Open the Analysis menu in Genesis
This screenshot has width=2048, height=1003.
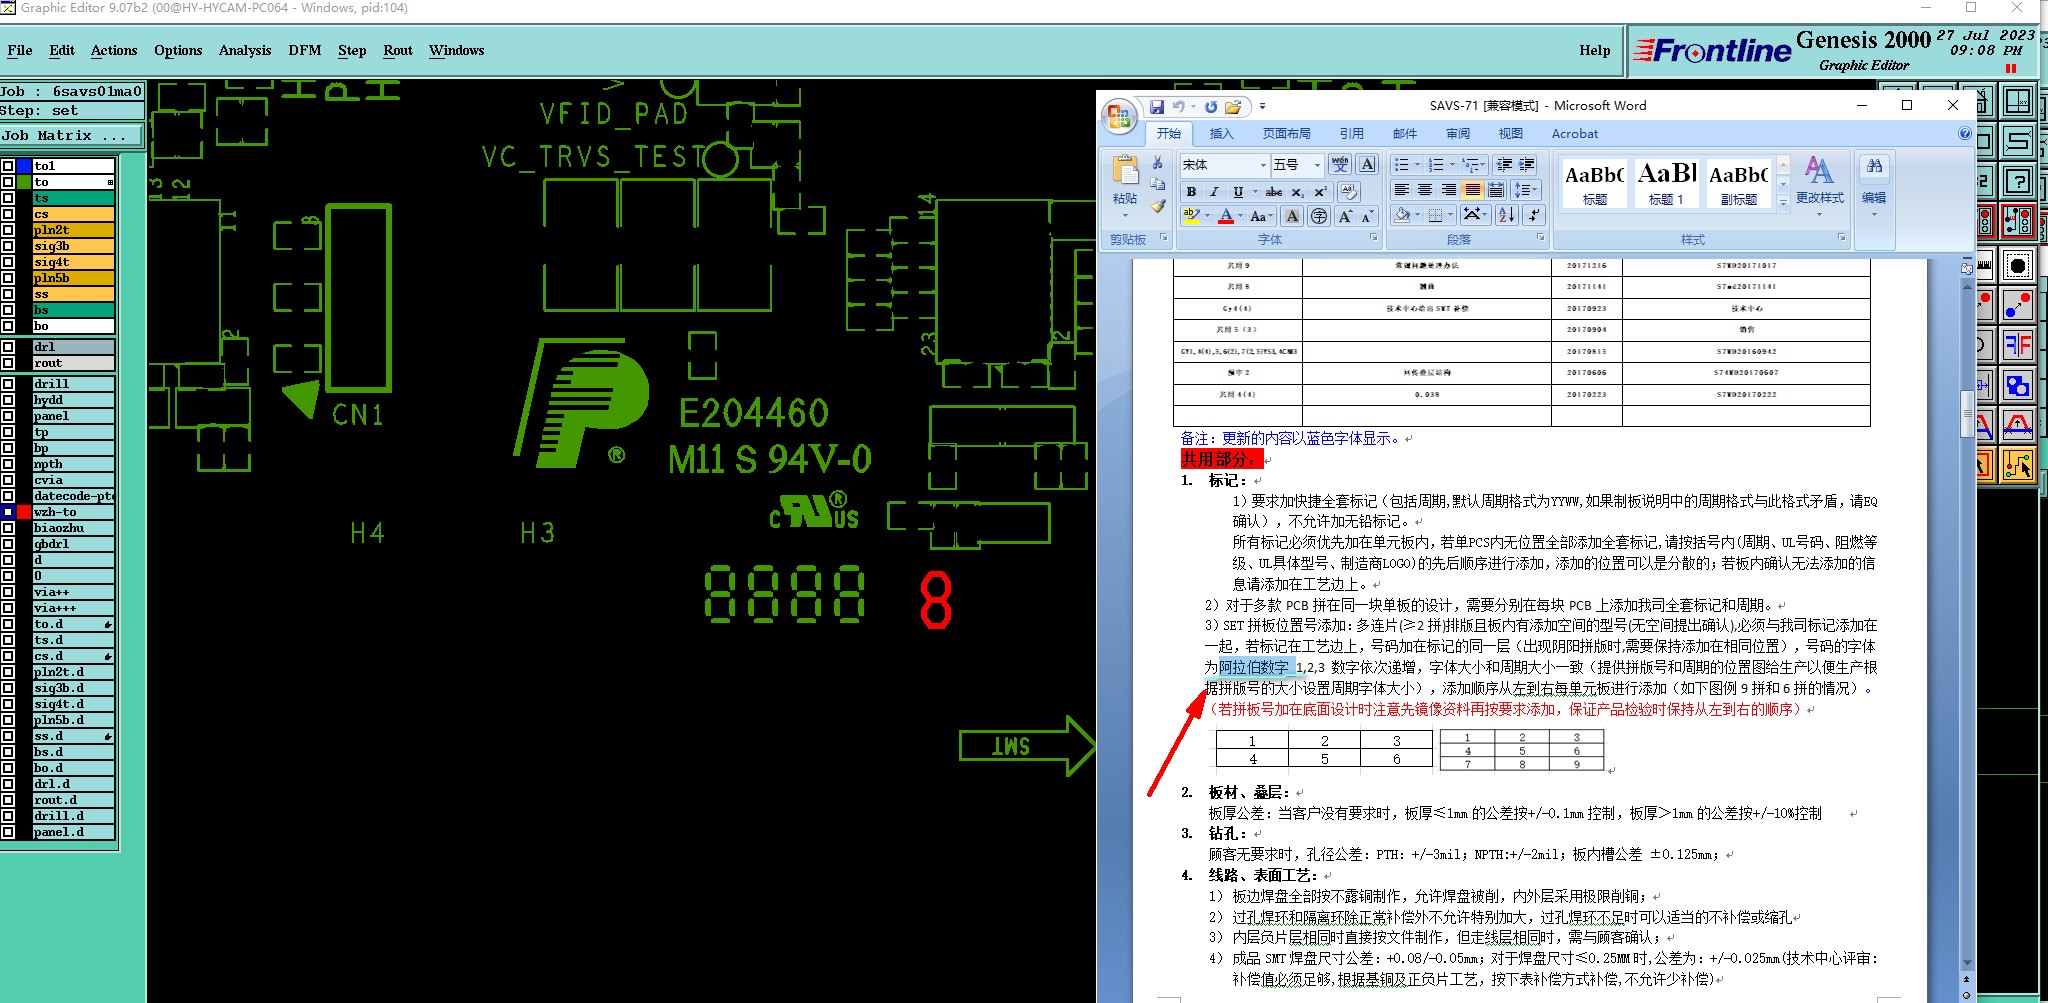(x=245, y=50)
